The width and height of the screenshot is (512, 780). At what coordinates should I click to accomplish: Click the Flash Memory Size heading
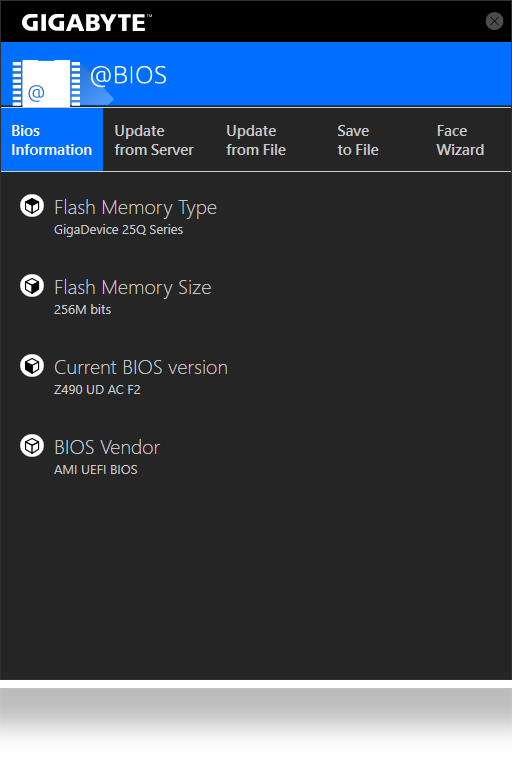(x=133, y=288)
